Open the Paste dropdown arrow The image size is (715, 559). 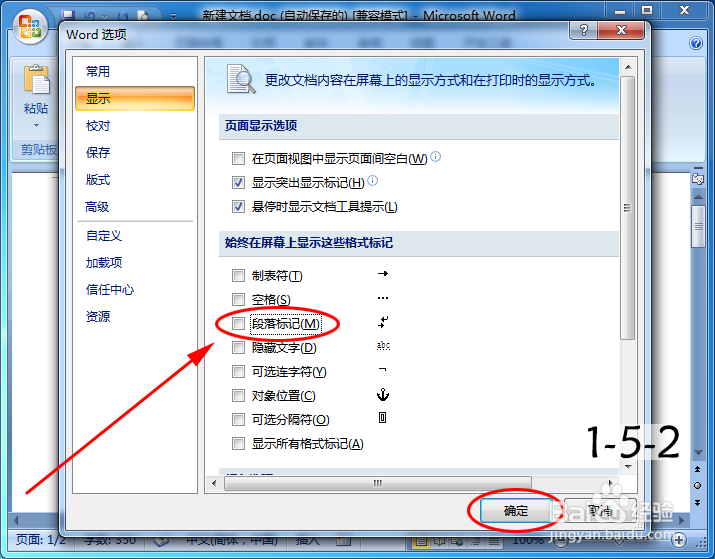[x=36, y=126]
